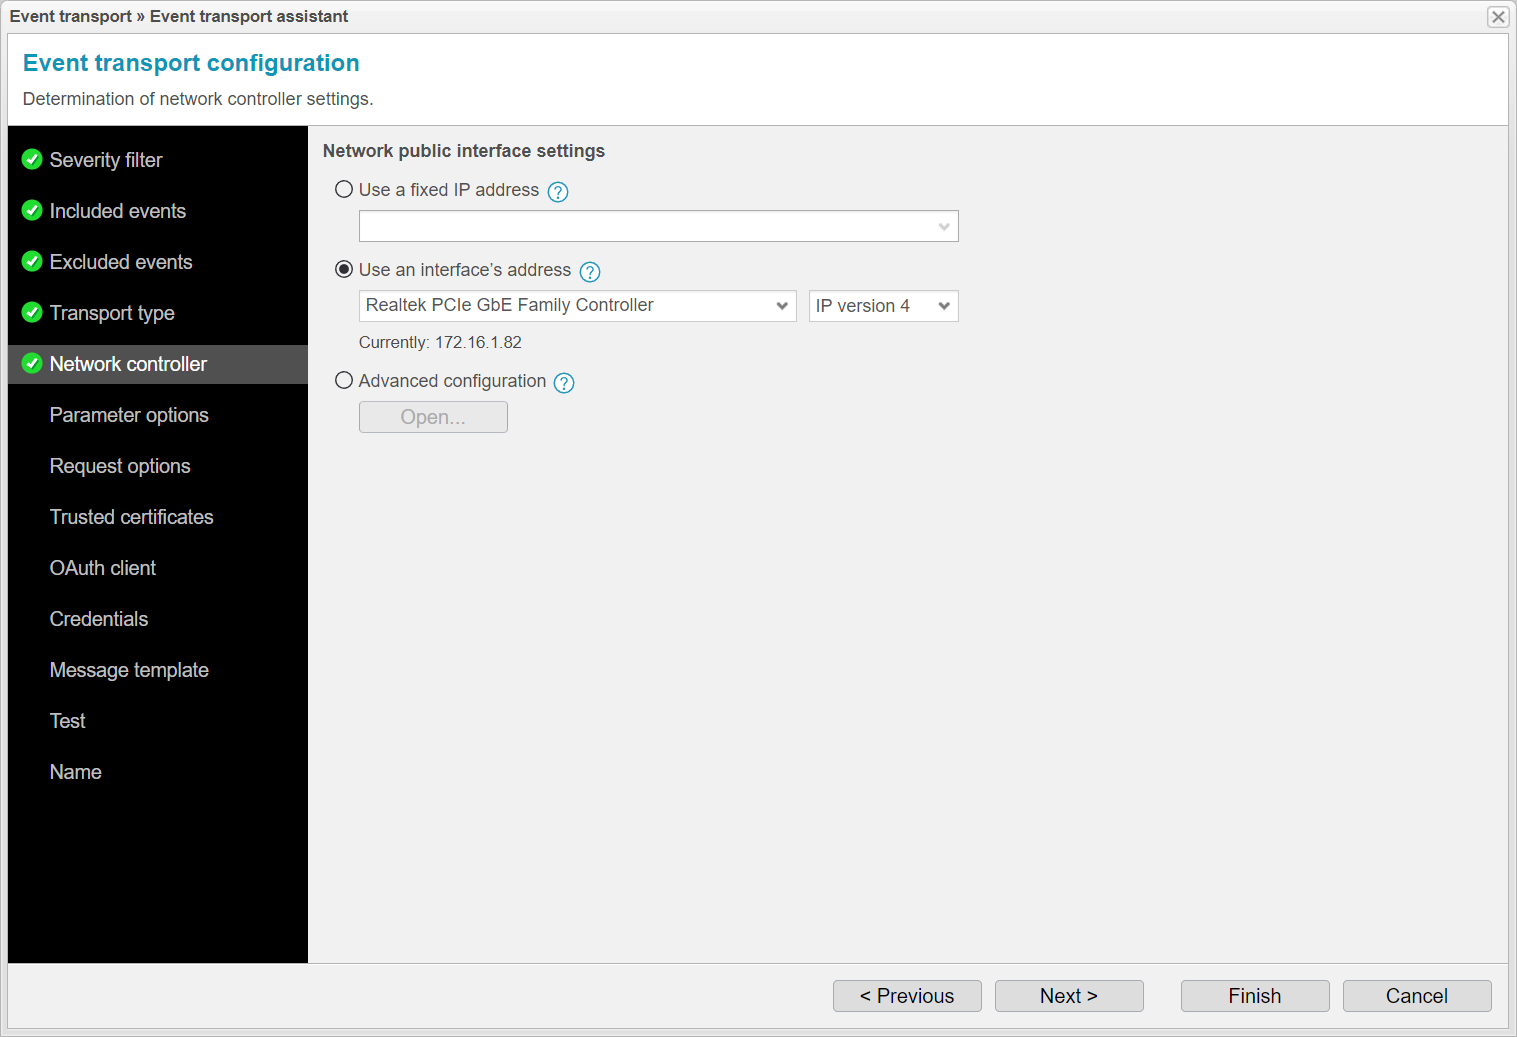Image resolution: width=1517 pixels, height=1037 pixels.
Task: Open the fixed IP address dropdown
Action: tap(942, 226)
